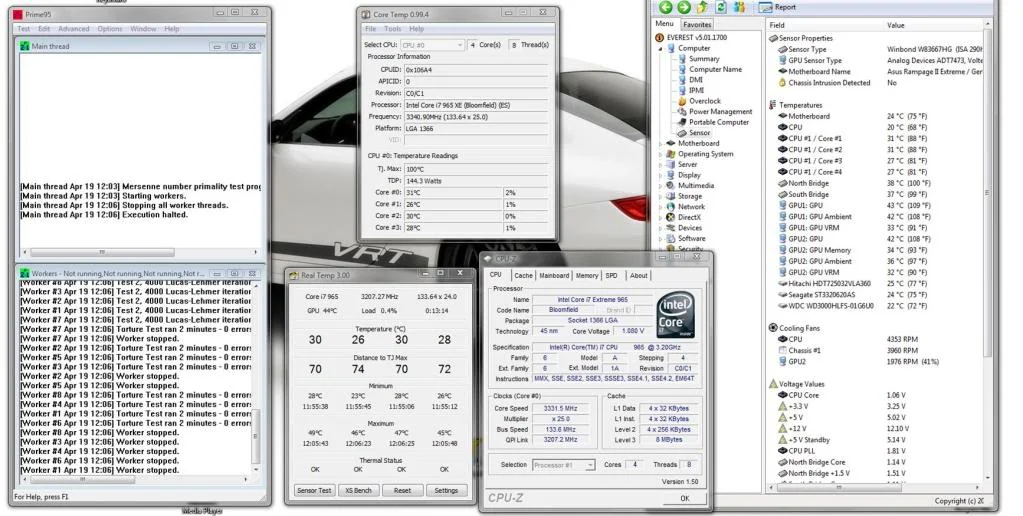Expand the Operating System node
Screen dimensions: 1023x516
pyautogui.click(x=660, y=154)
